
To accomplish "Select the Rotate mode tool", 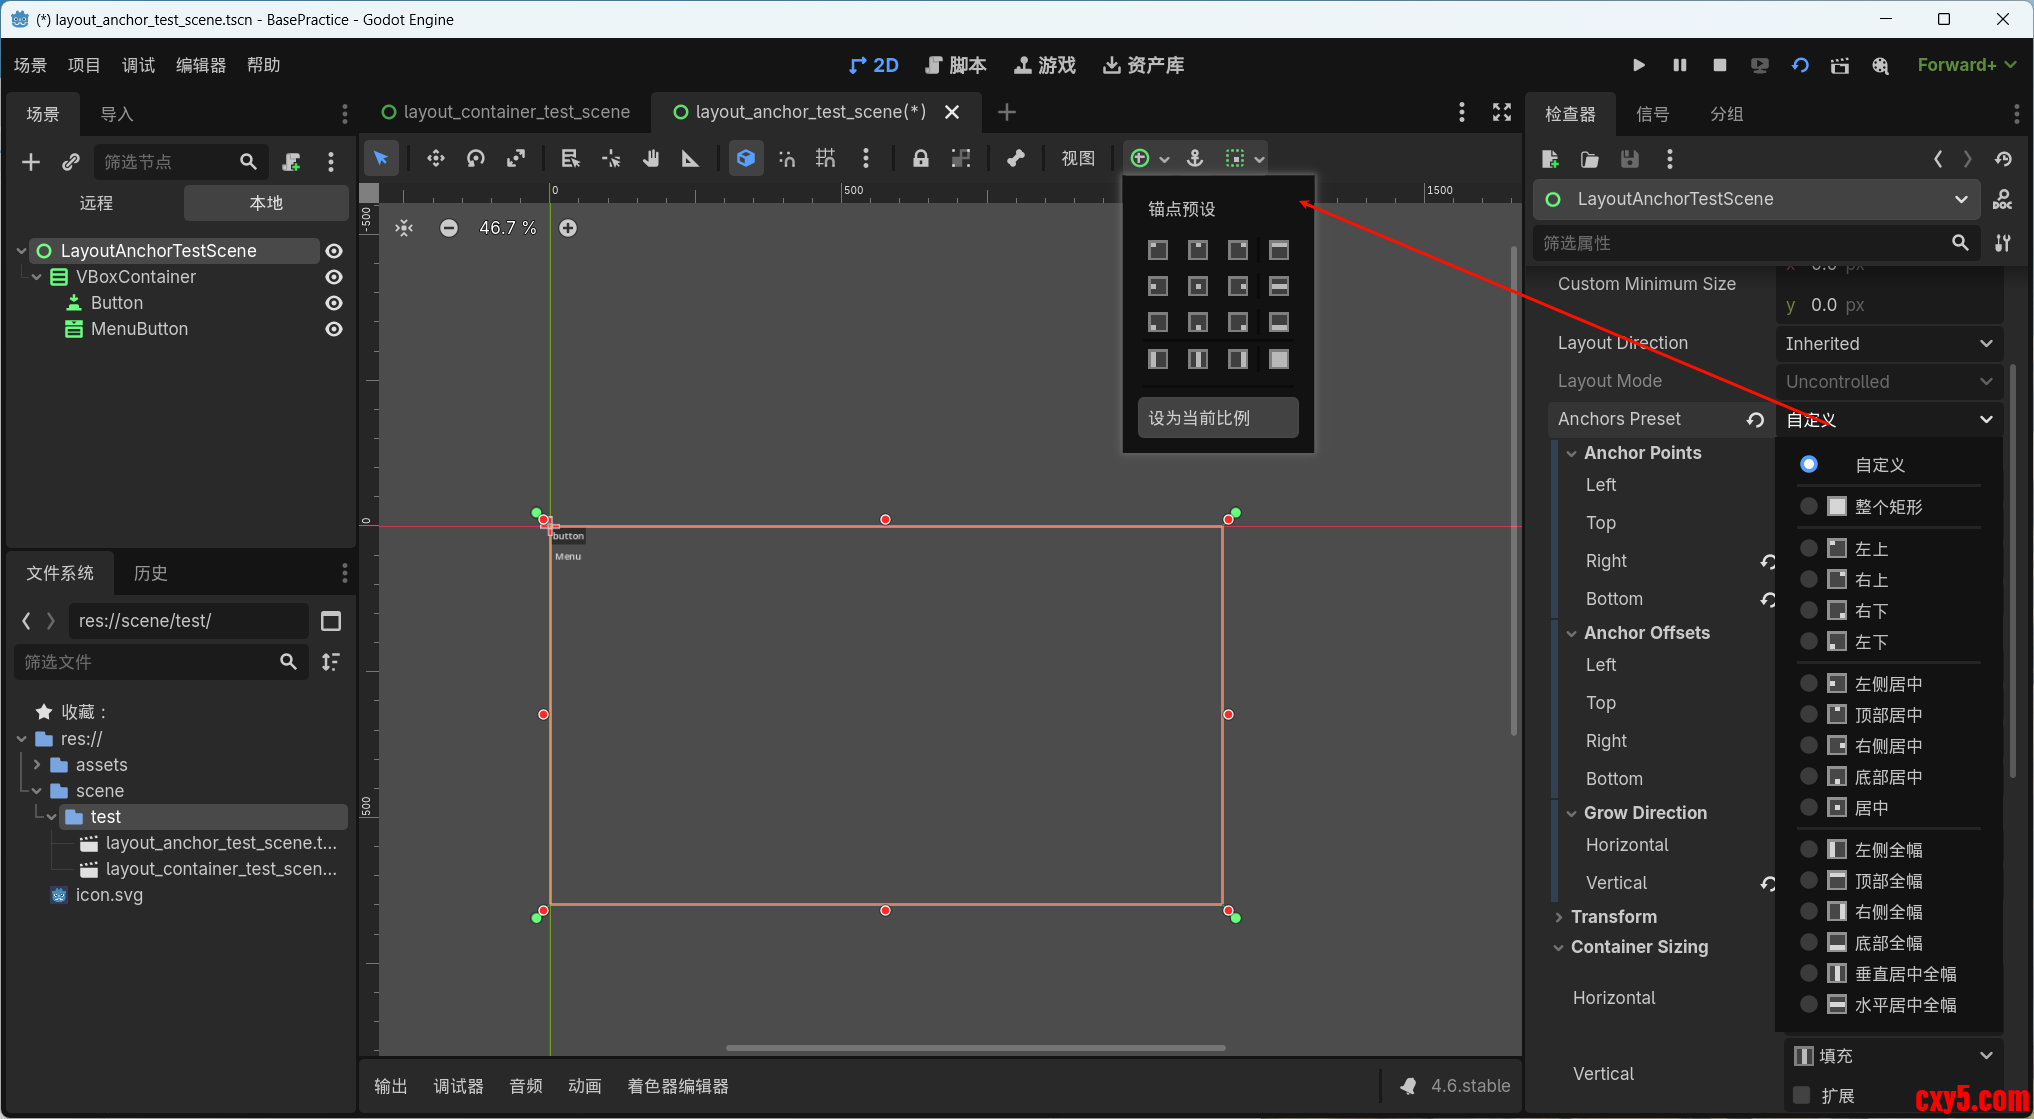I will [476, 158].
